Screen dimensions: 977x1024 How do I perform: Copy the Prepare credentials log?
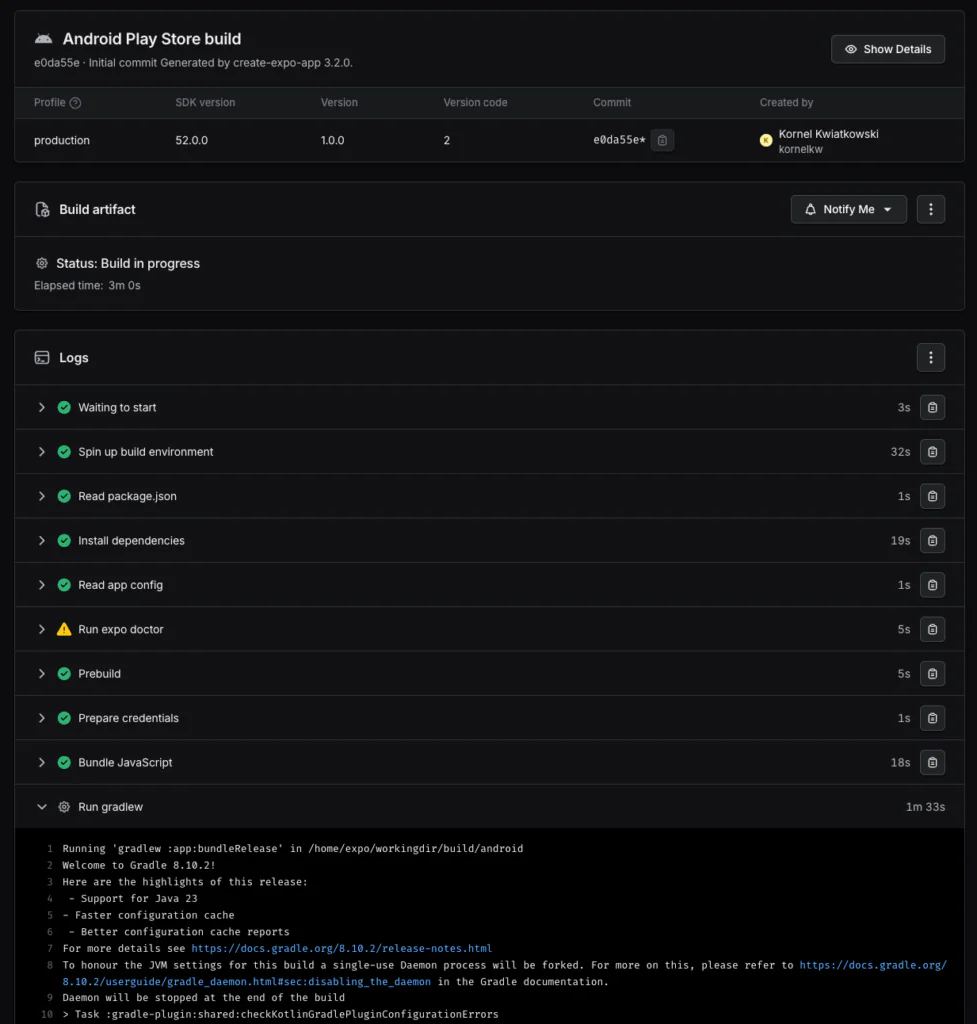coord(932,718)
